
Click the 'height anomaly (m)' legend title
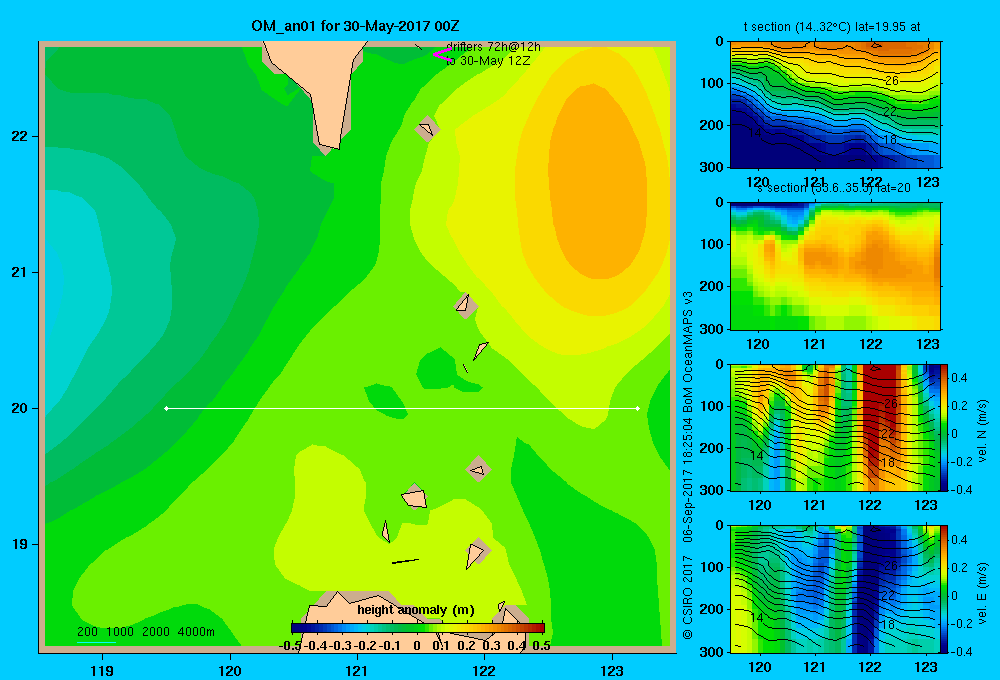click(416, 610)
